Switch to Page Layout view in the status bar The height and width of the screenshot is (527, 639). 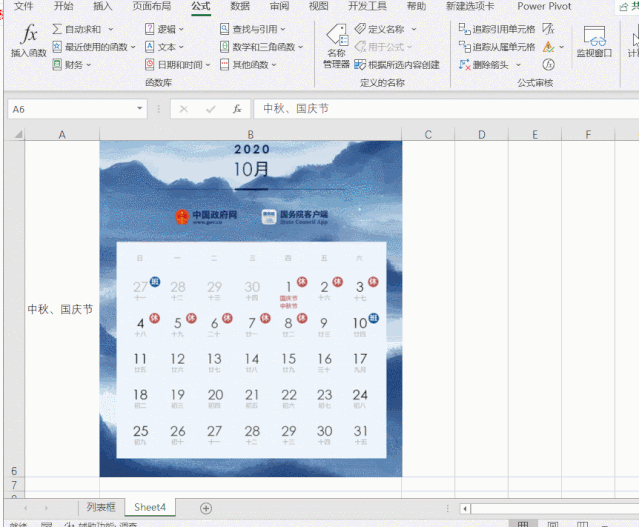[553, 524]
